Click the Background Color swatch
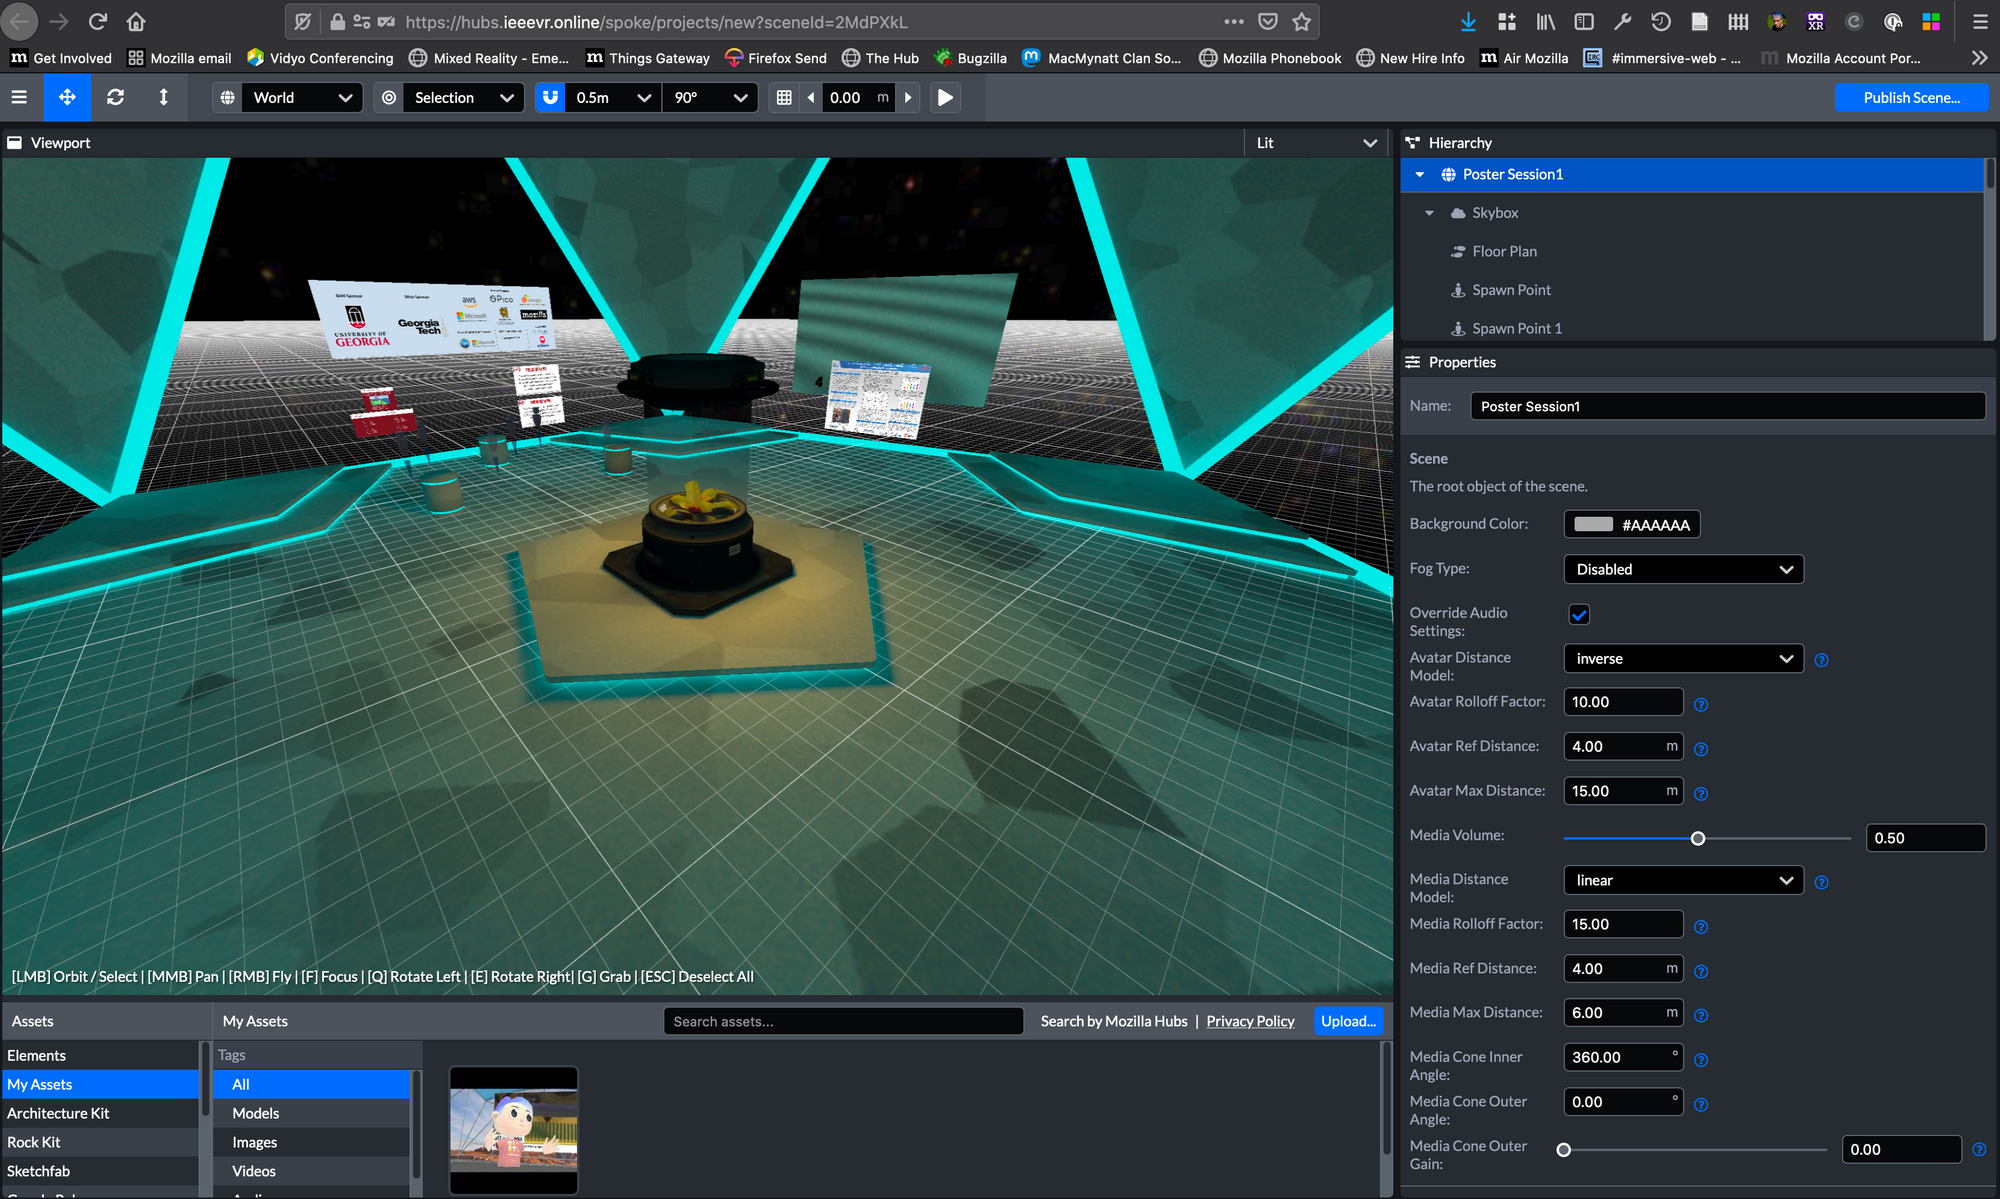Image resolution: width=2000 pixels, height=1199 pixels. coord(1593,524)
